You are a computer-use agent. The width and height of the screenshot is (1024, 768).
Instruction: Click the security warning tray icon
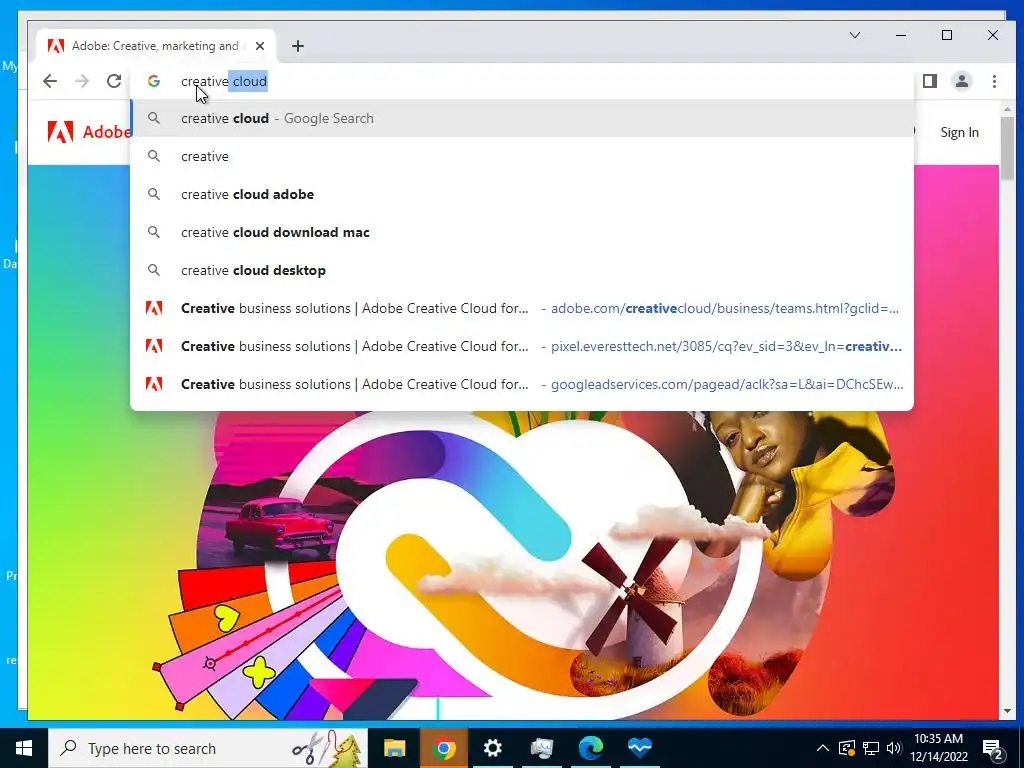tap(846, 748)
